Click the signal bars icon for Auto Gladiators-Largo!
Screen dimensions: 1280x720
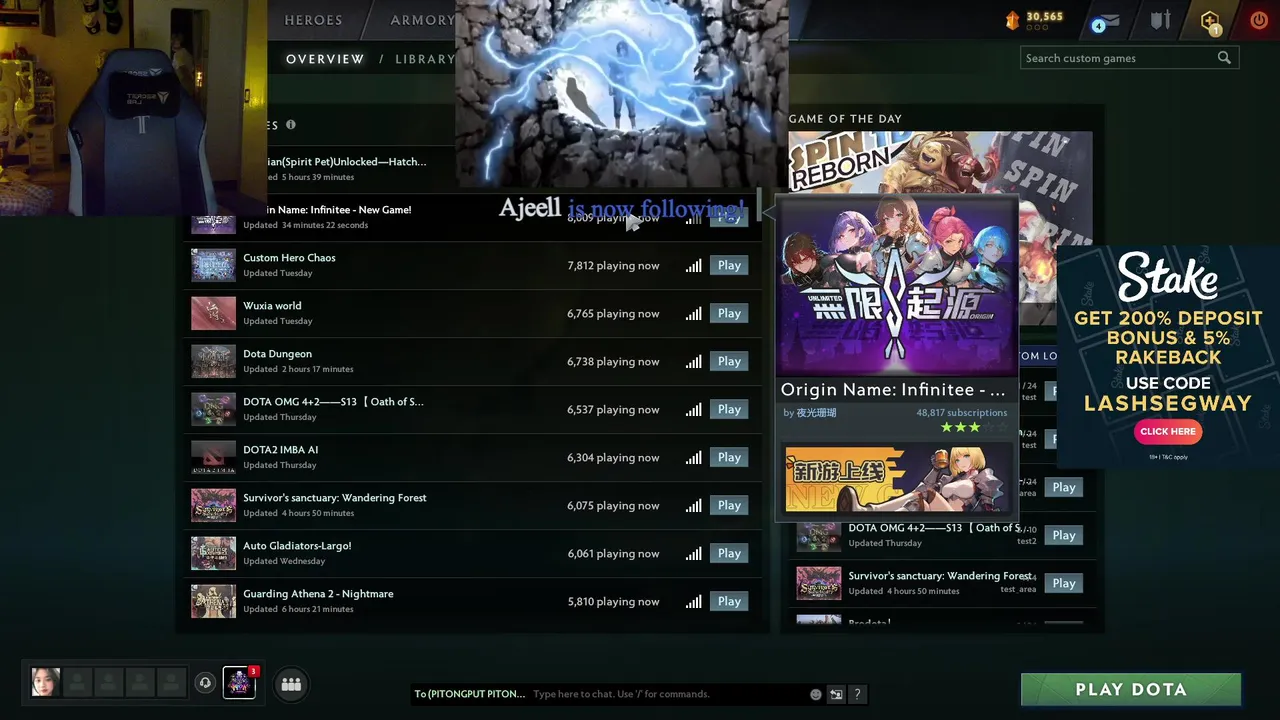pos(693,554)
